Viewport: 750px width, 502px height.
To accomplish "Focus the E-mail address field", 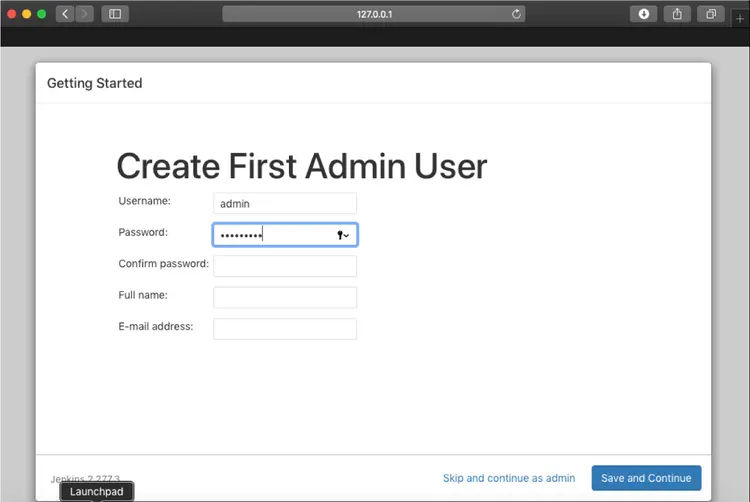I will (285, 329).
